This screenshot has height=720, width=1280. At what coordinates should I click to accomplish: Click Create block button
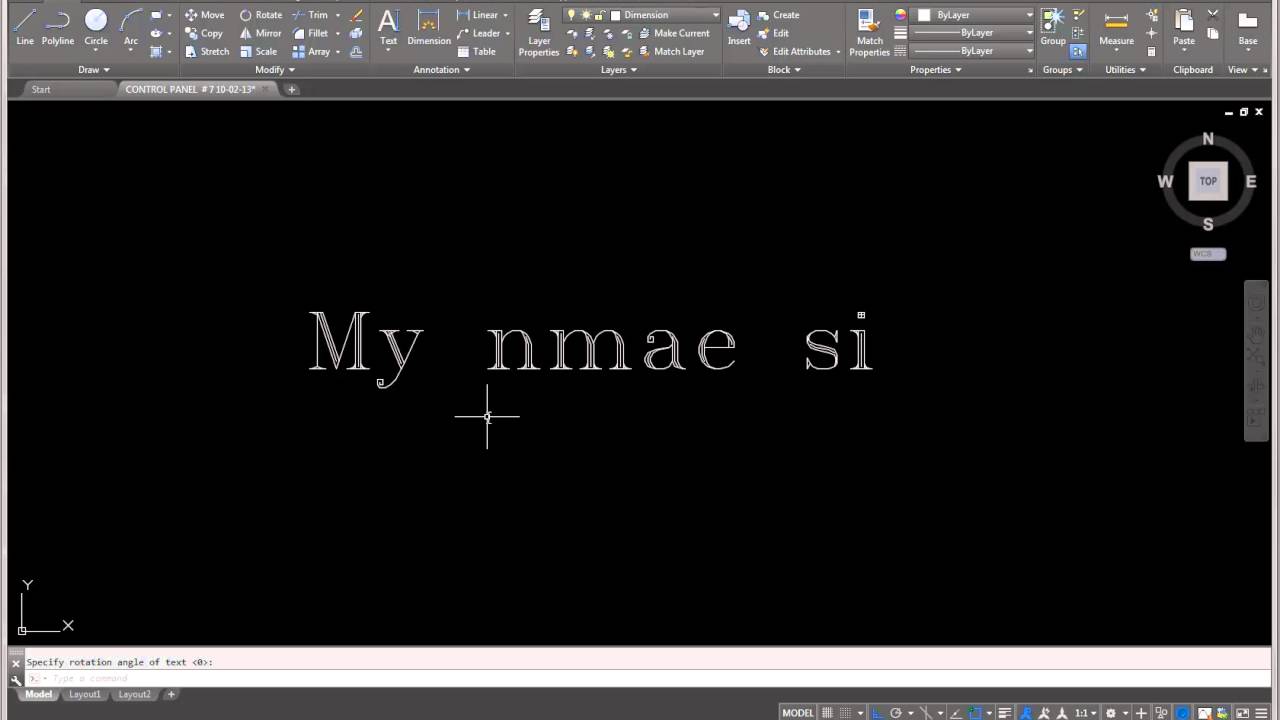[x=779, y=15]
